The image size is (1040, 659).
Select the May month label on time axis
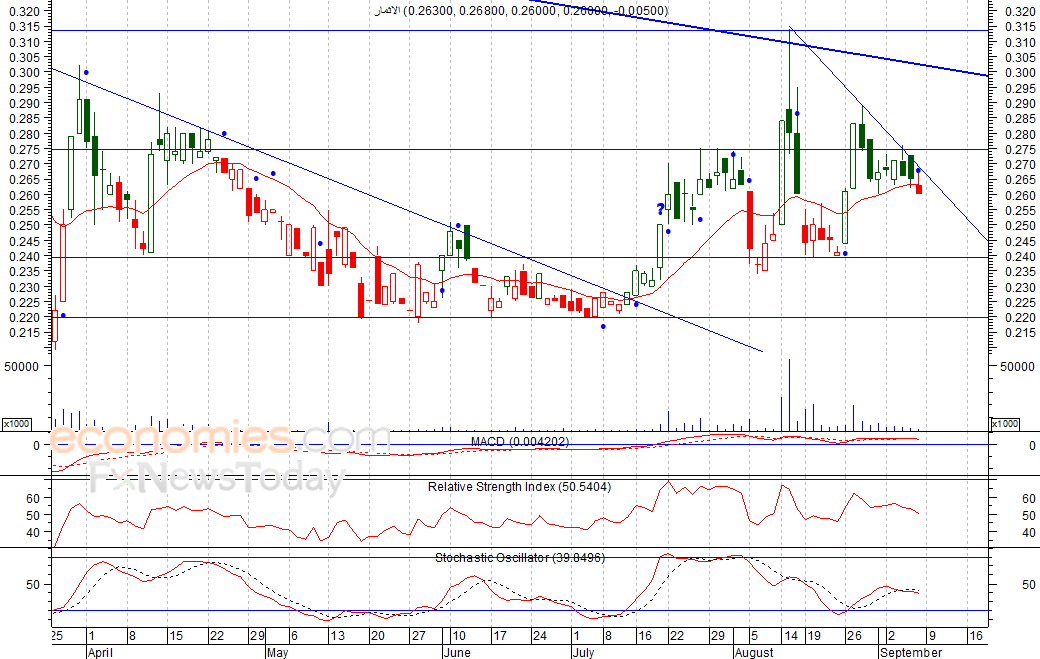(277, 652)
